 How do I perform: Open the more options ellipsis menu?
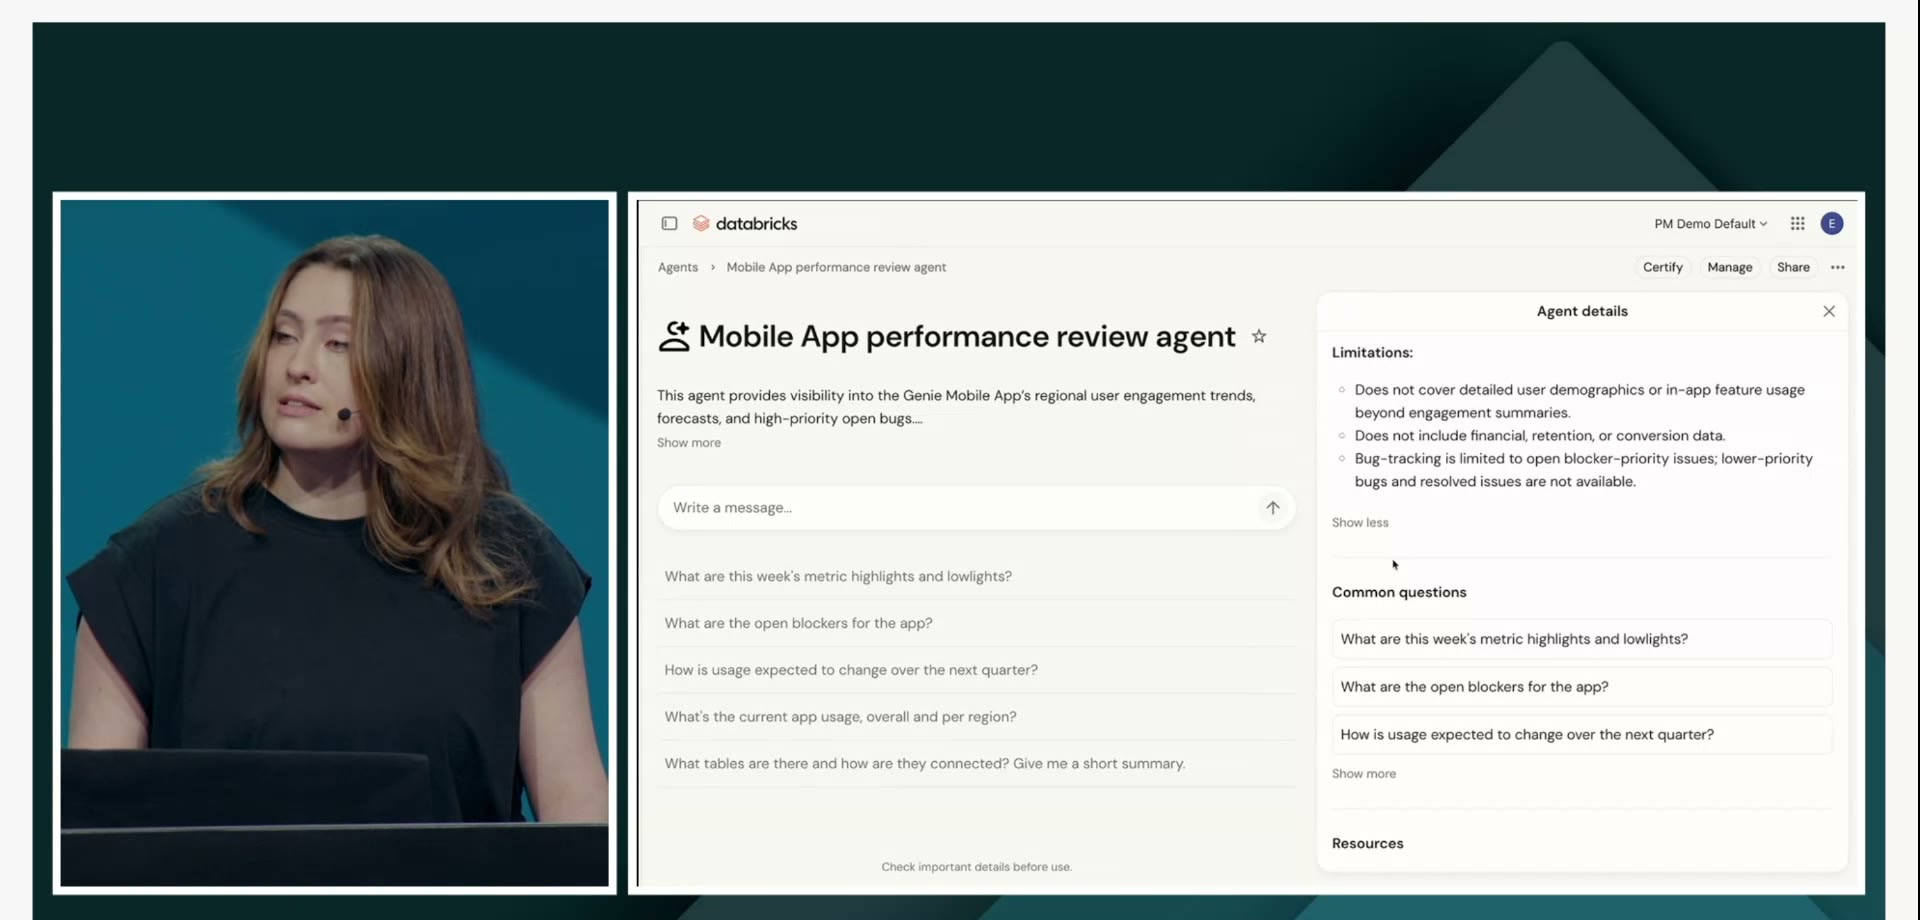1838,267
